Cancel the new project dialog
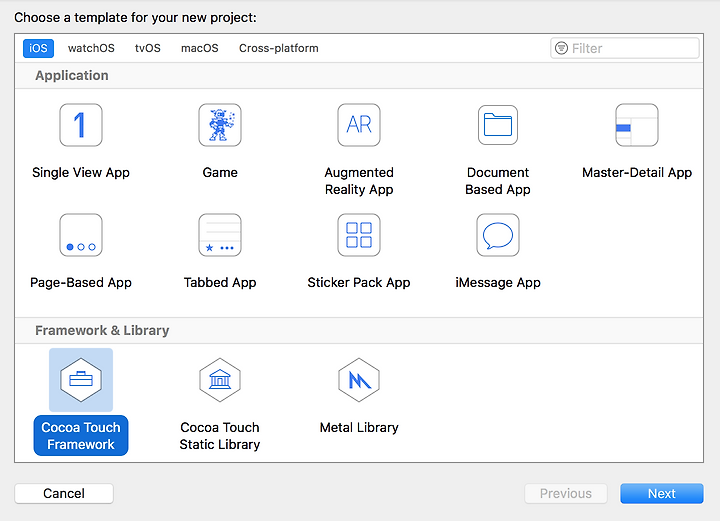The width and height of the screenshot is (720, 521). point(64,493)
